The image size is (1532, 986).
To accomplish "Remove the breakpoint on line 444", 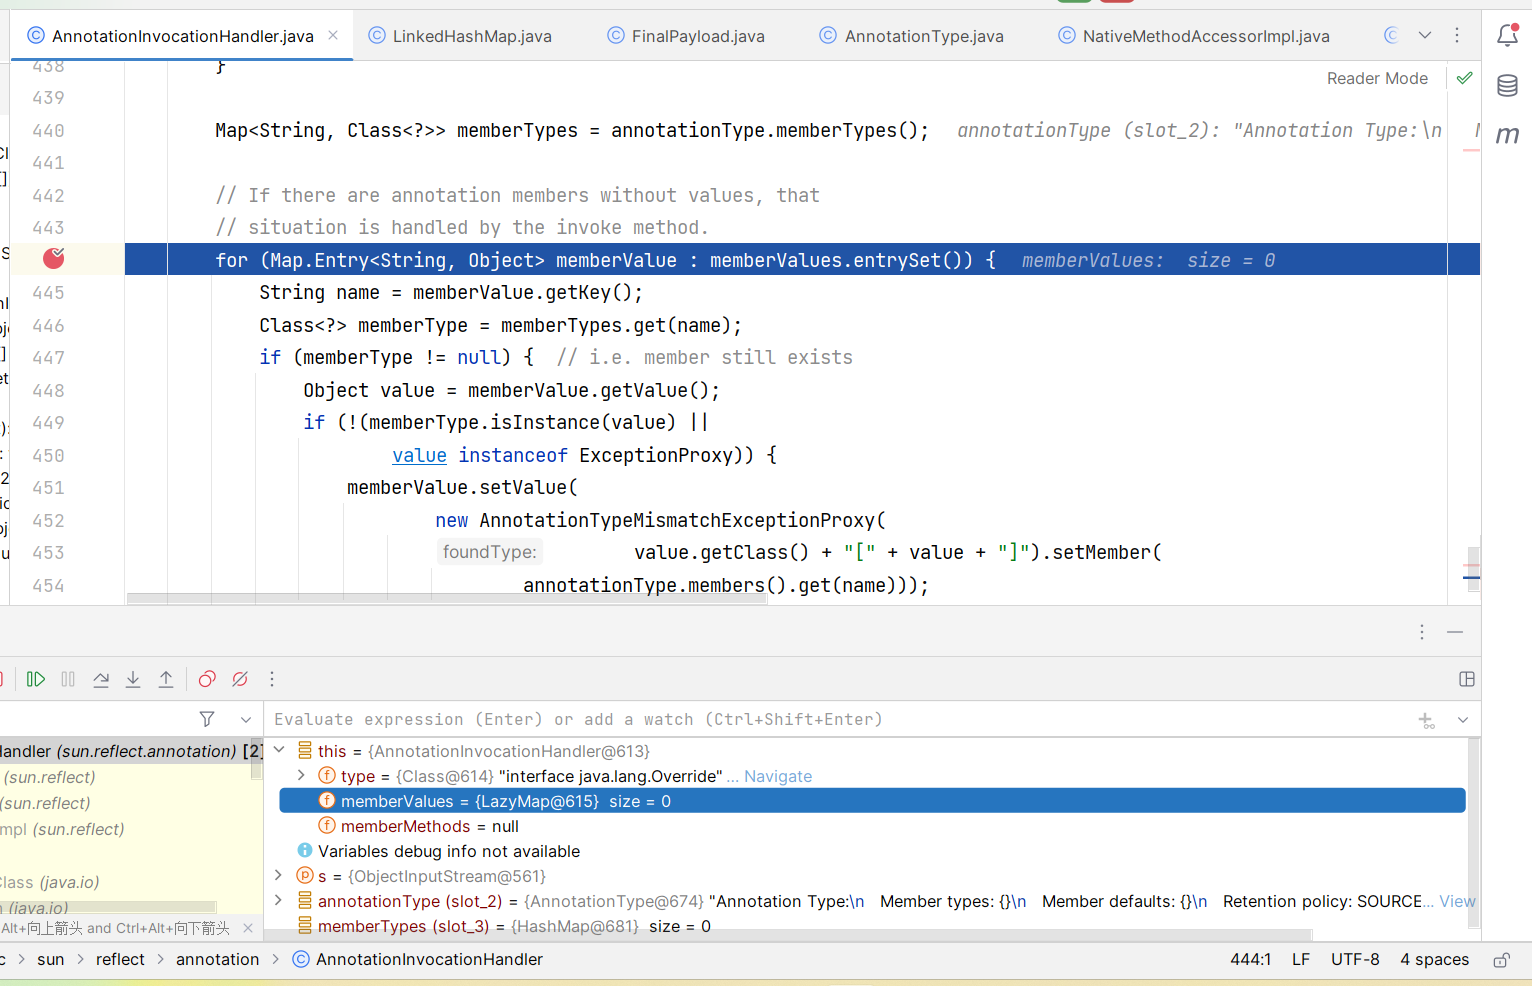I will tap(54, 259).
